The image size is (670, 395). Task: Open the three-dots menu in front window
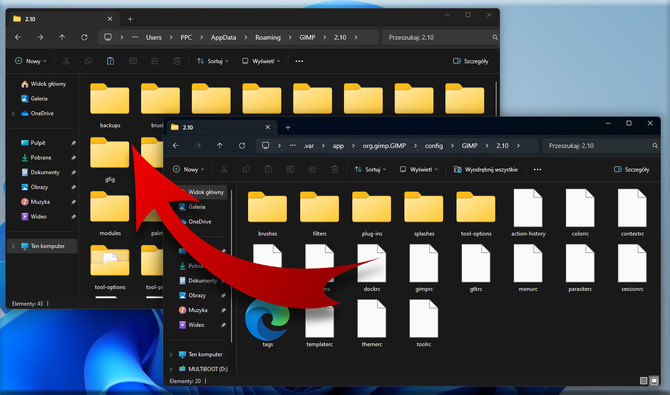538,169
